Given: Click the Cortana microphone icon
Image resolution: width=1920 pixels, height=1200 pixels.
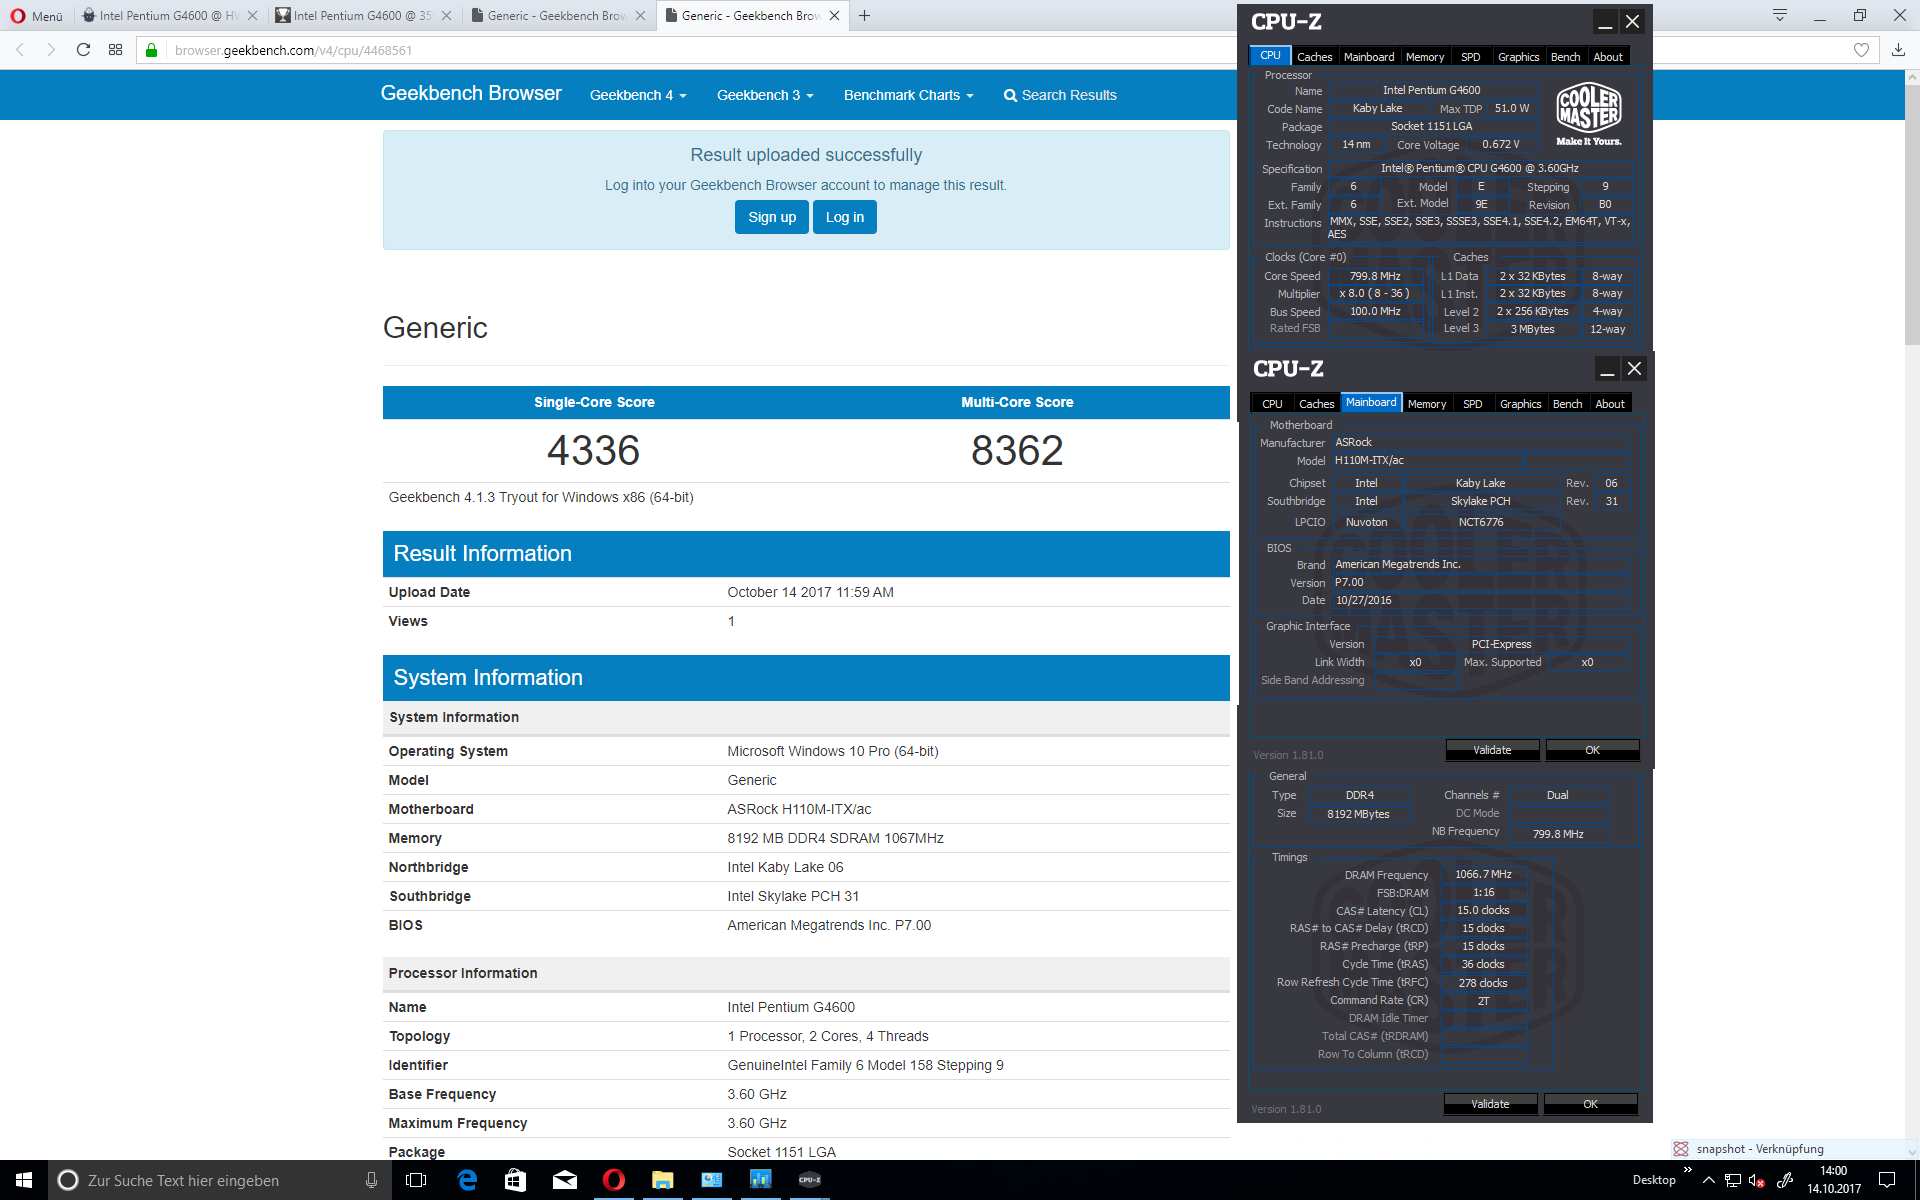Looking at the screenshot, I should point(371,1180).
